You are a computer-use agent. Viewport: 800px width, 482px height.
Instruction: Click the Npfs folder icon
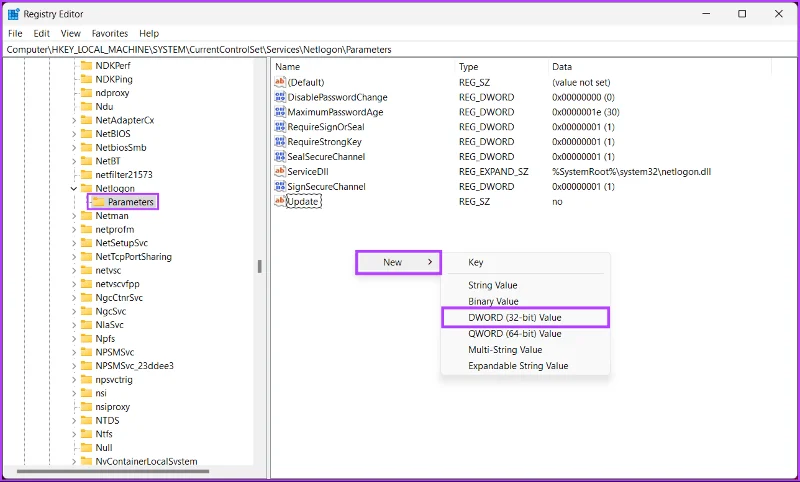pos(86,338)
